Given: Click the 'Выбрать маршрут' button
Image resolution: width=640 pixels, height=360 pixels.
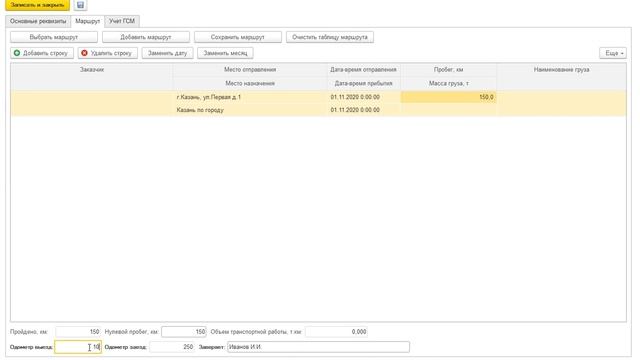Looking at the screenshot, I should tap(54, 37).
